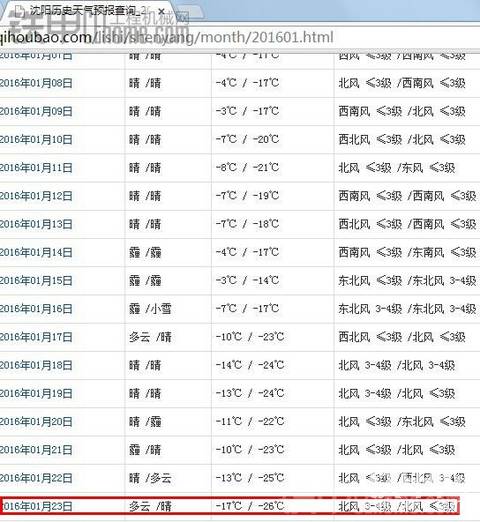Click the wind cell 北风 ≤3级 /东风 ≤3级
This screenshot has width=480, height=522.
[x=397, y=168]
